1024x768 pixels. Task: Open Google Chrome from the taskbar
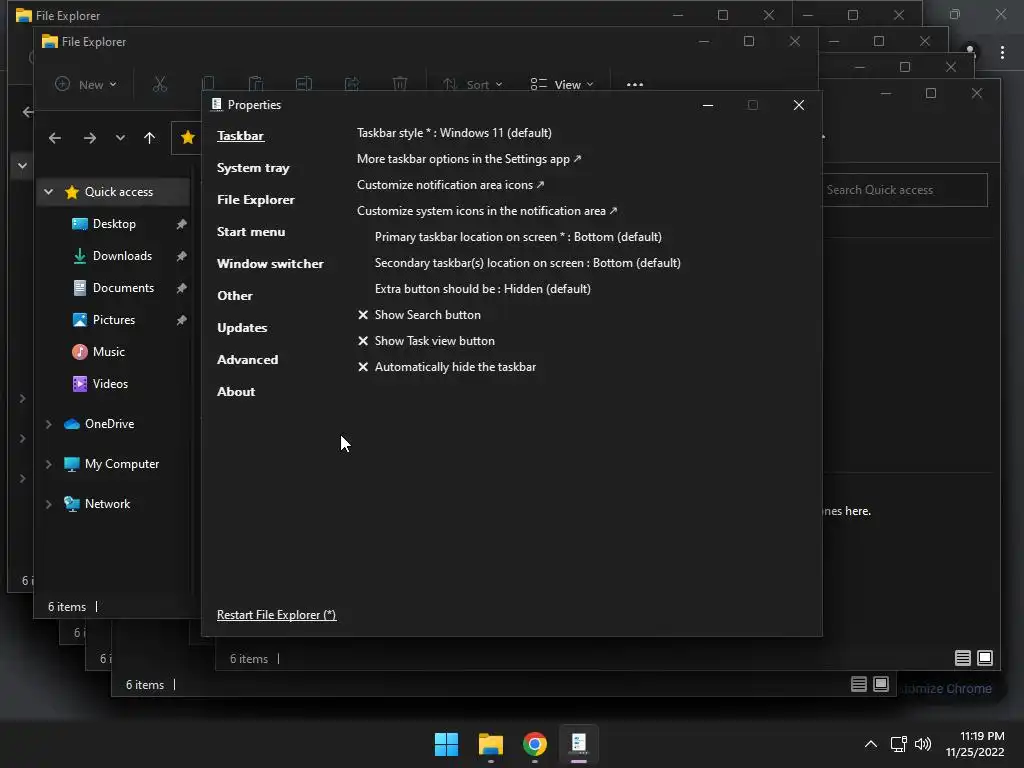(x=535, y=744)
